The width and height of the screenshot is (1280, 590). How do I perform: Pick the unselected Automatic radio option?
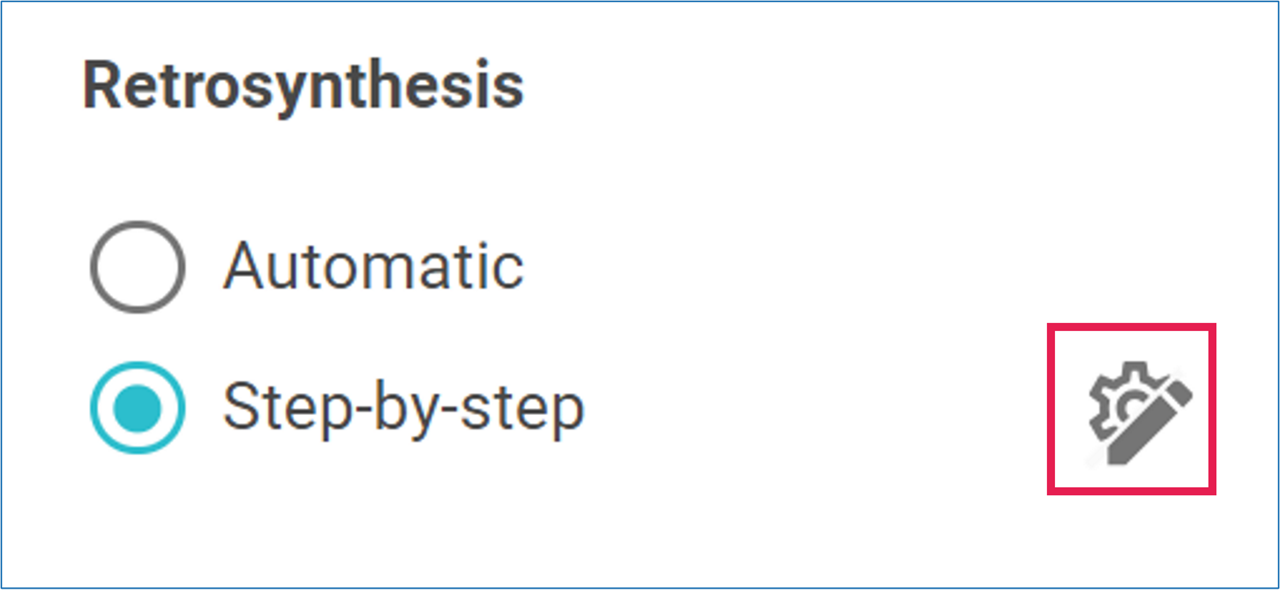[137, 267]
